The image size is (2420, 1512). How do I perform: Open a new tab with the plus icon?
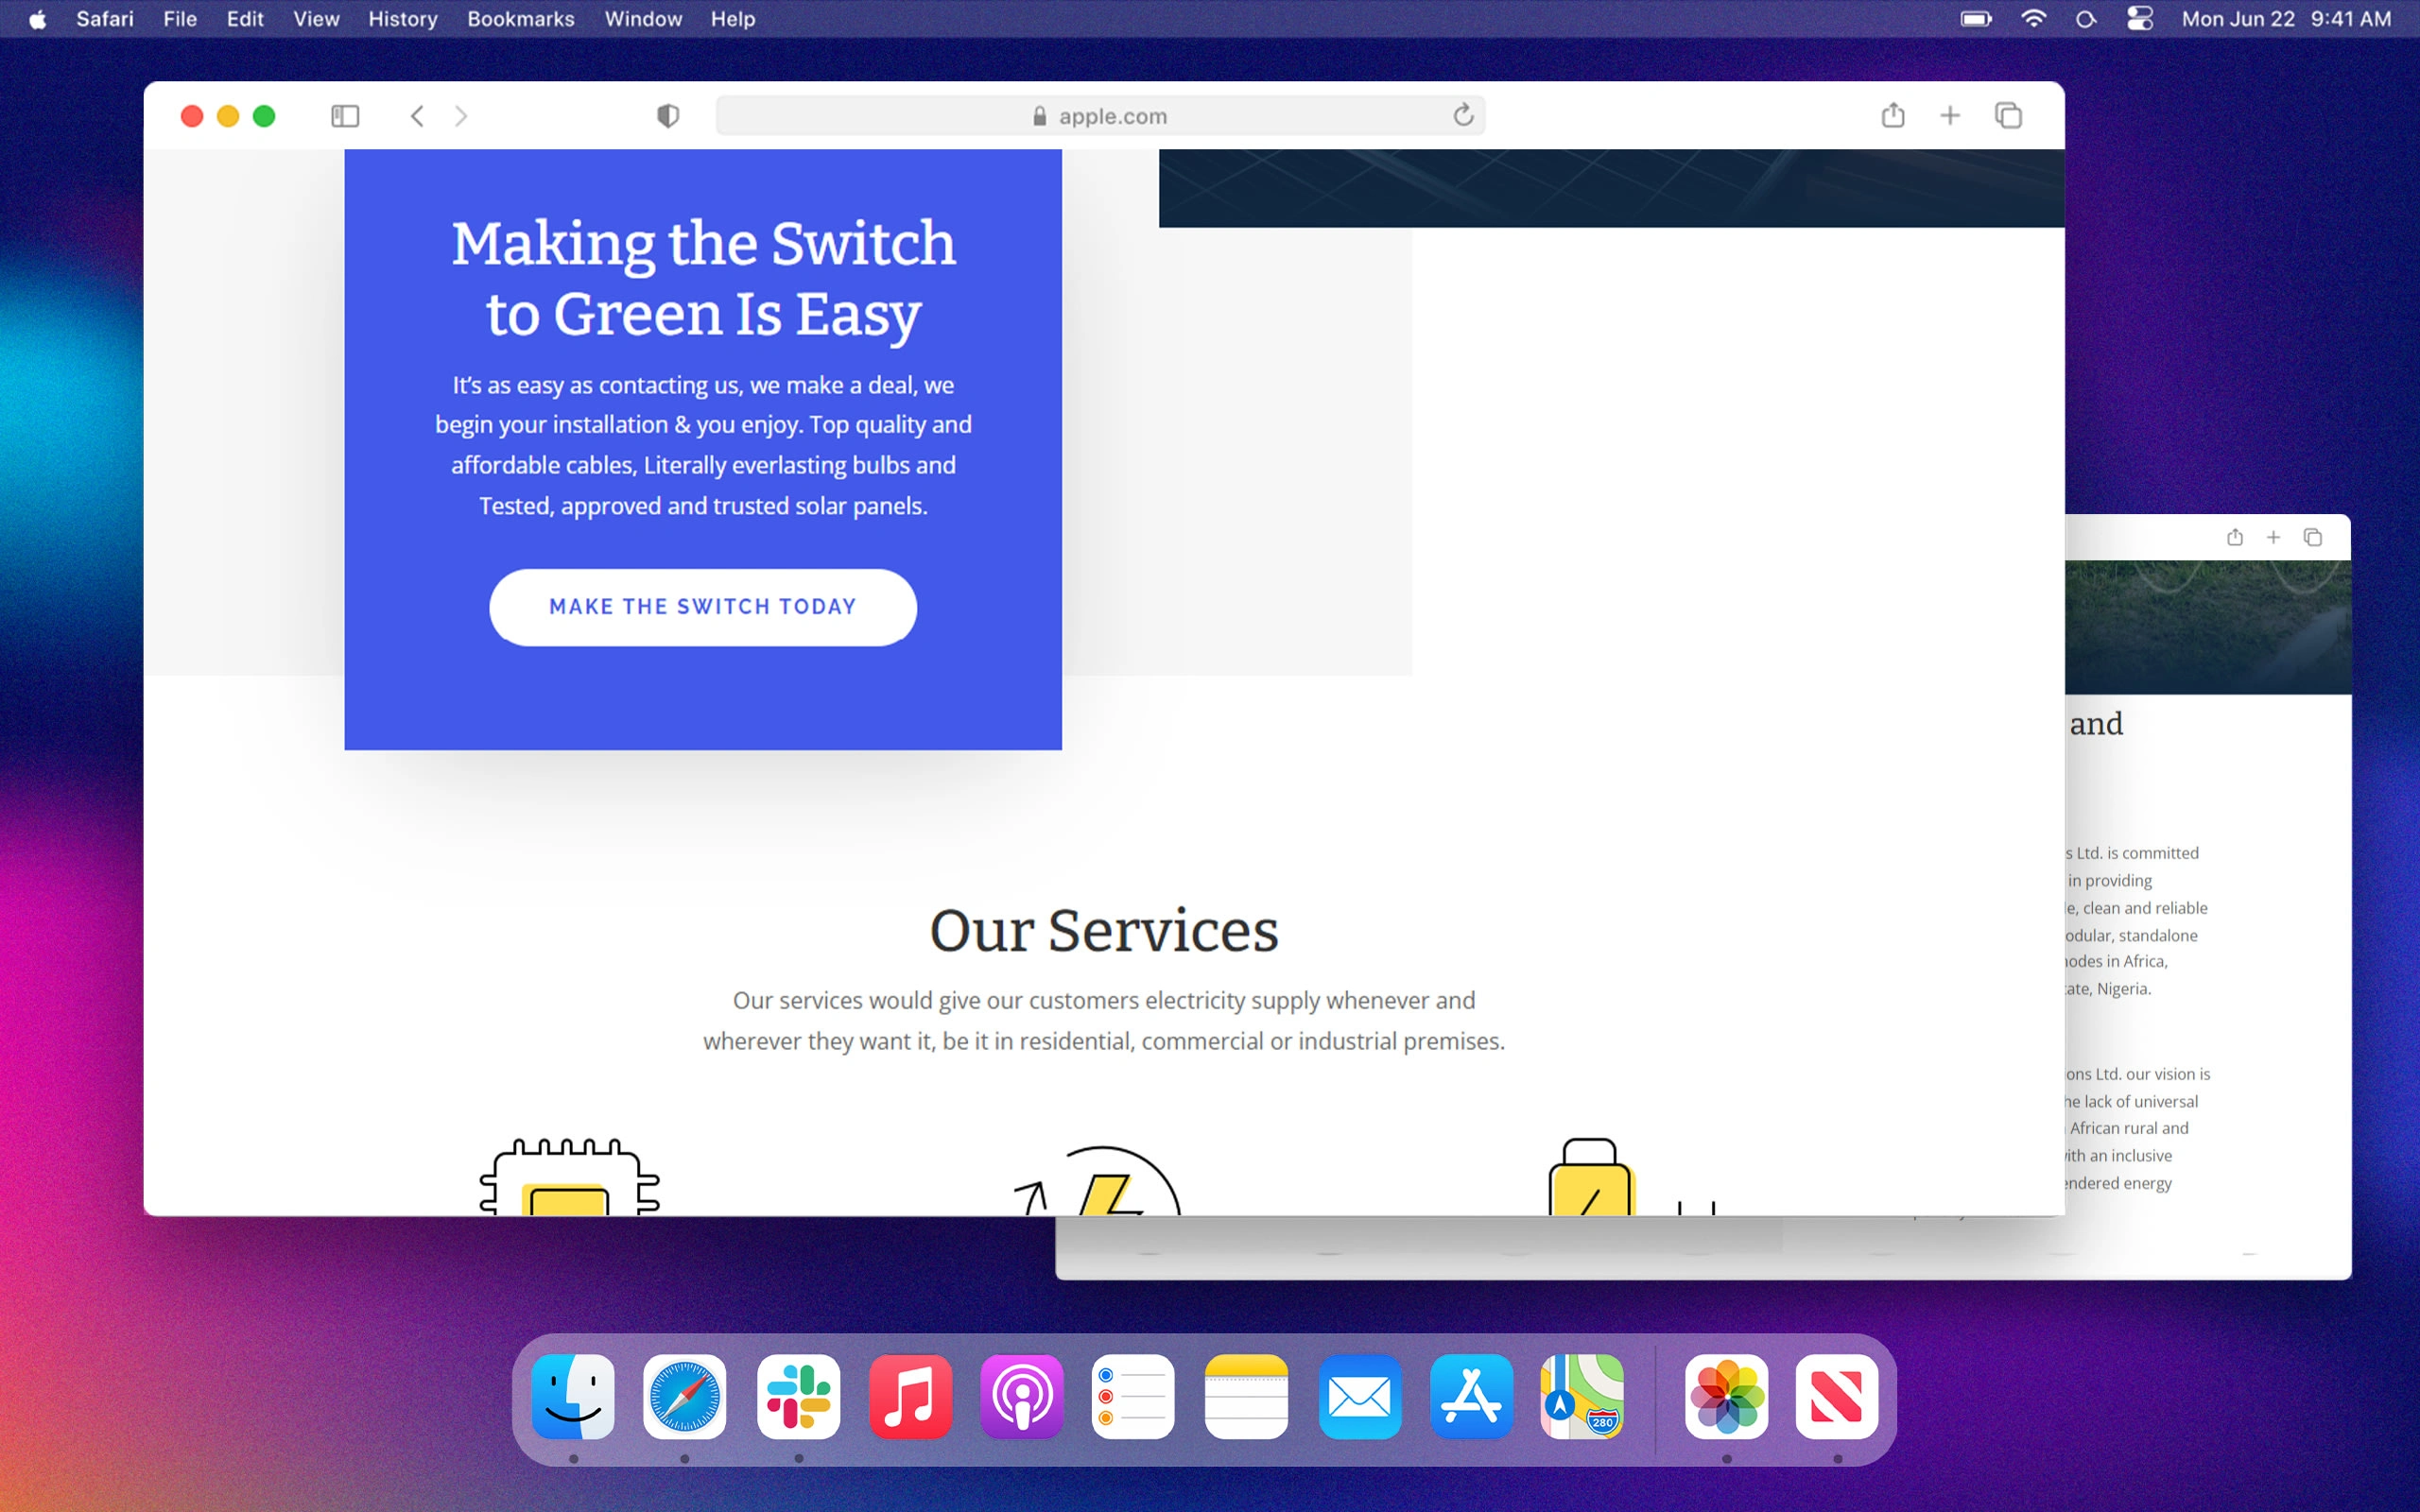click(x=1950, y=116)
